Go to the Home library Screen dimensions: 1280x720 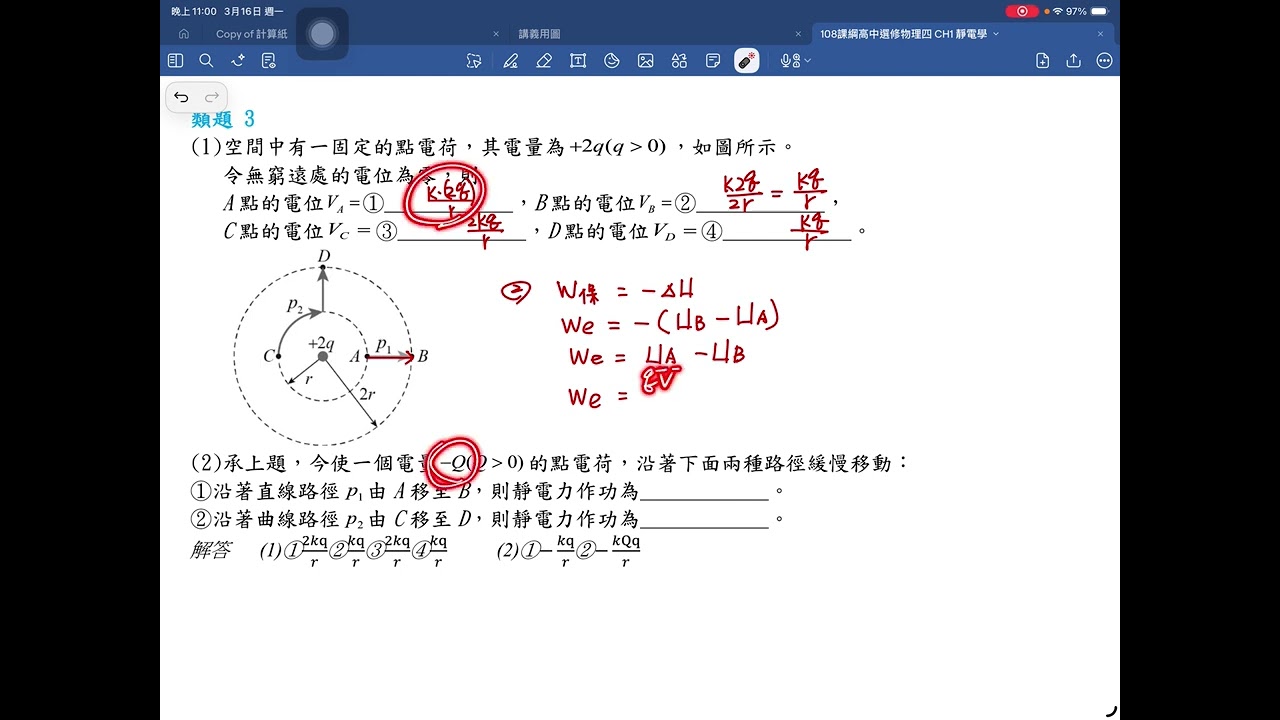pyautogui.click(x=183, y=33)
